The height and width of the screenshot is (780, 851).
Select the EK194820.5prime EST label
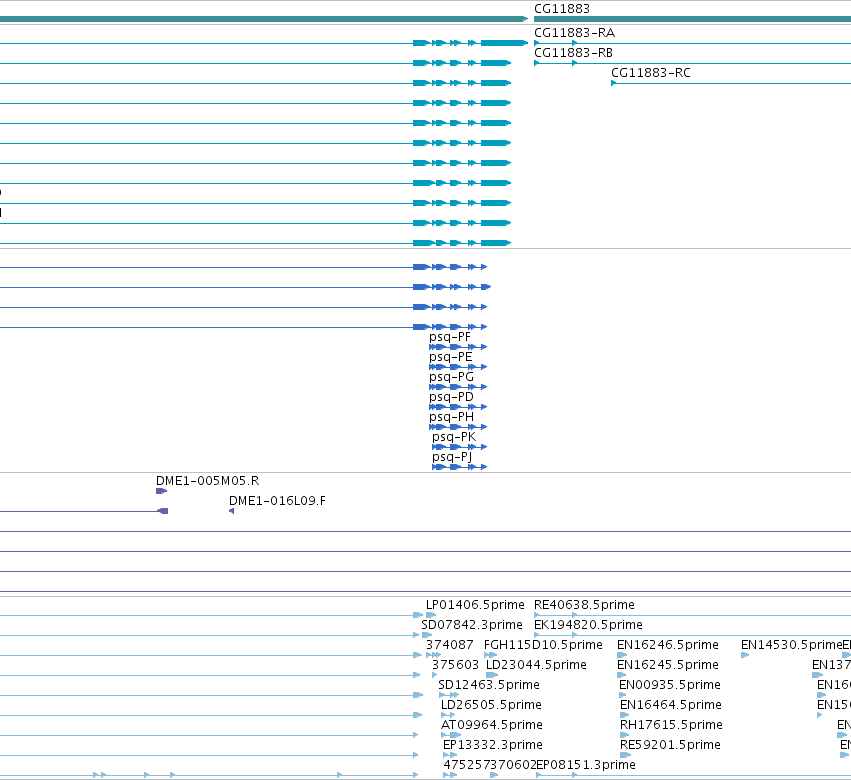coord(588,625)
